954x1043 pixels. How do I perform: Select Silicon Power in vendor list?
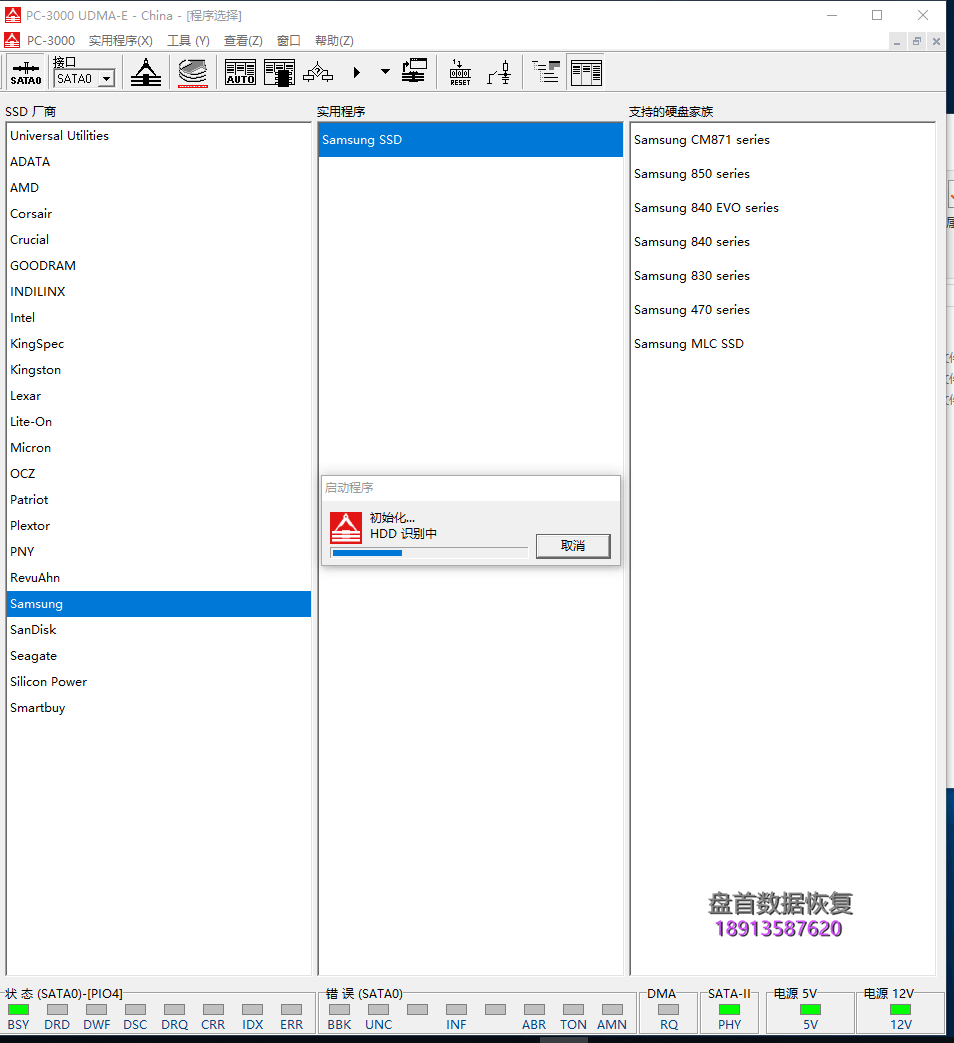159,681
